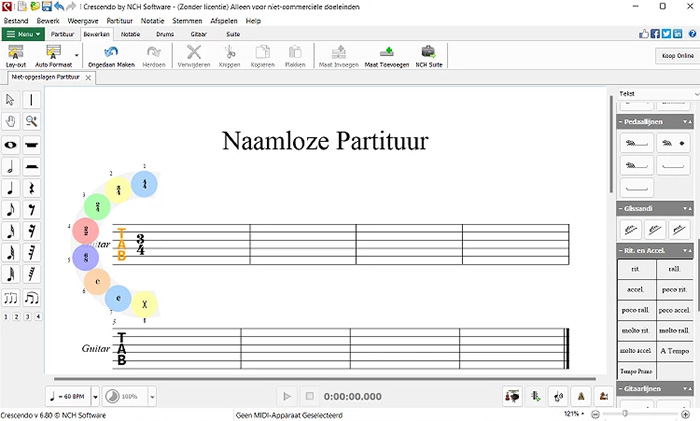The width and height of the screenshot is (700, 421).
Task: Select the hand pan tool
Action: pos(10,121)
